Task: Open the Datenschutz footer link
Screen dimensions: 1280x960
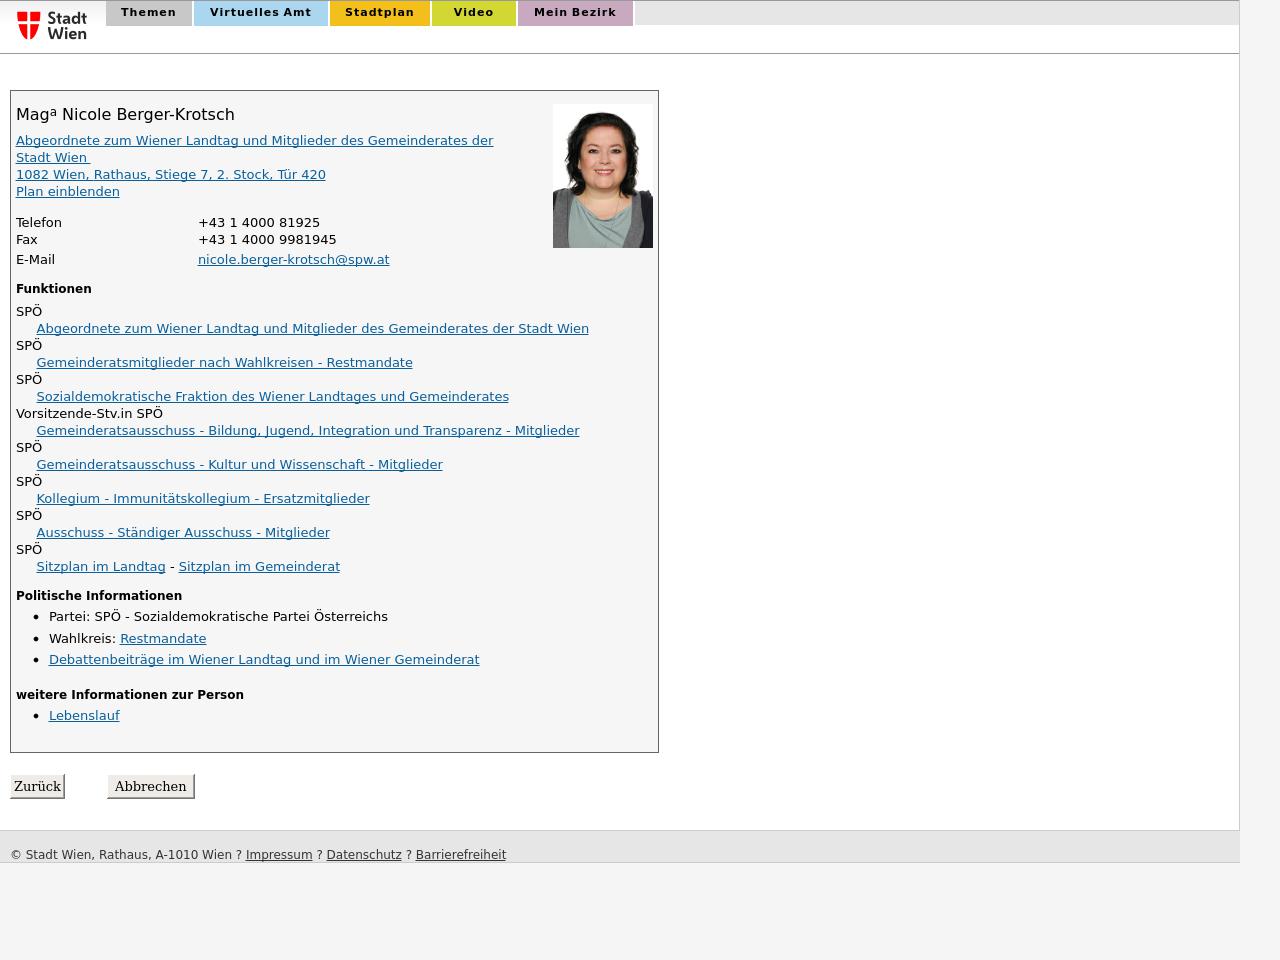Action: [364, 855]
